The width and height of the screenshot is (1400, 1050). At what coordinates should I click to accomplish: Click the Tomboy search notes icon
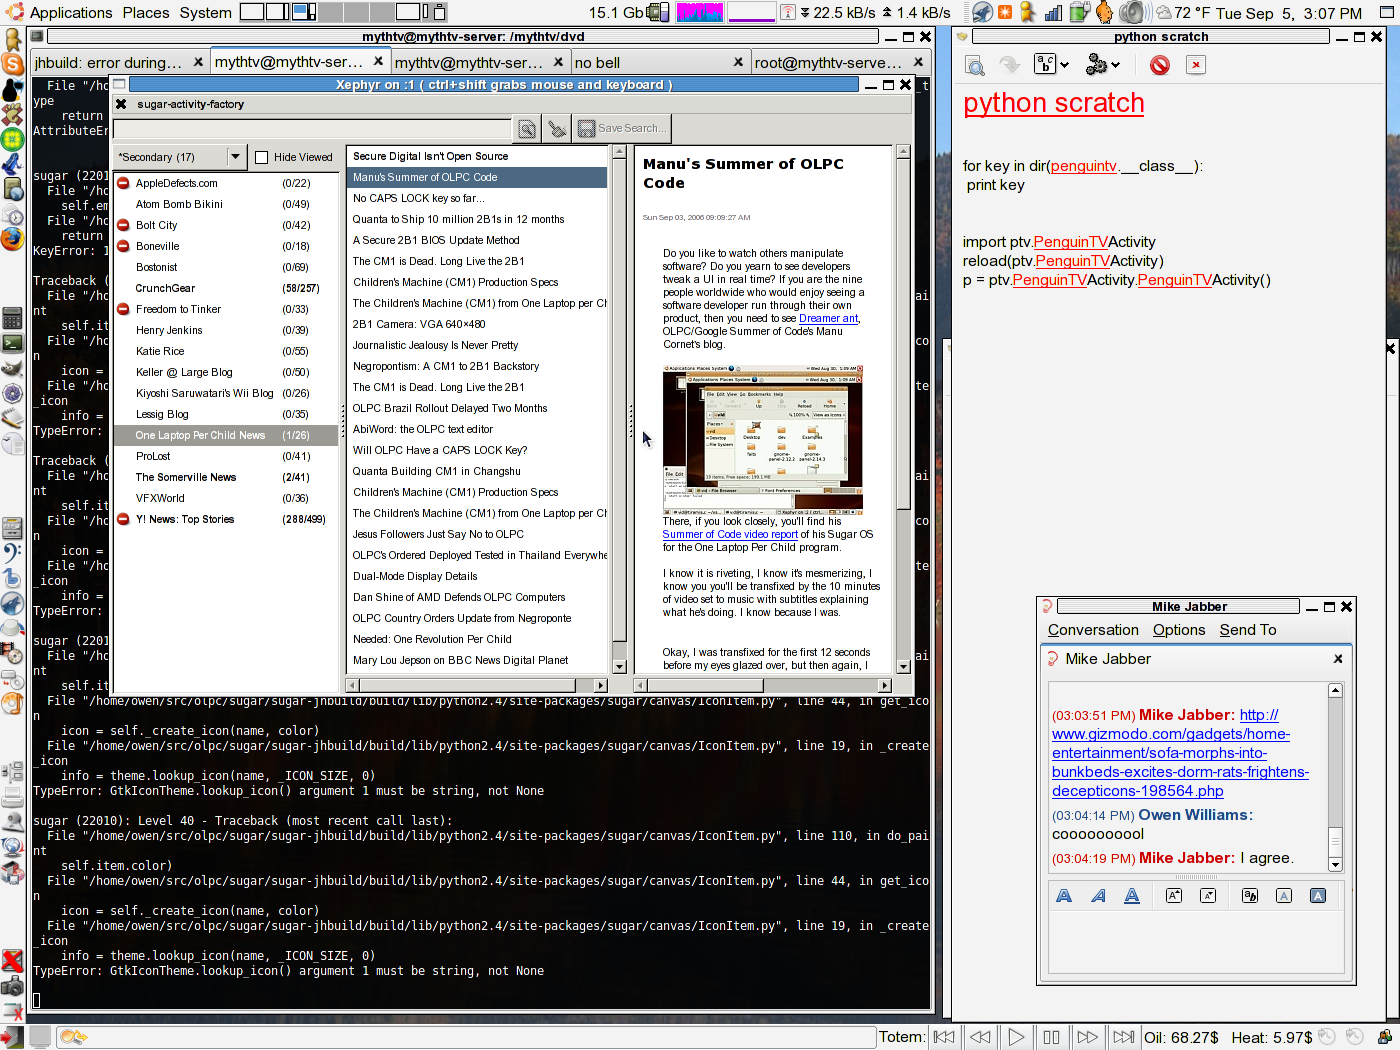pyautogui.click(x=975, y=65)
